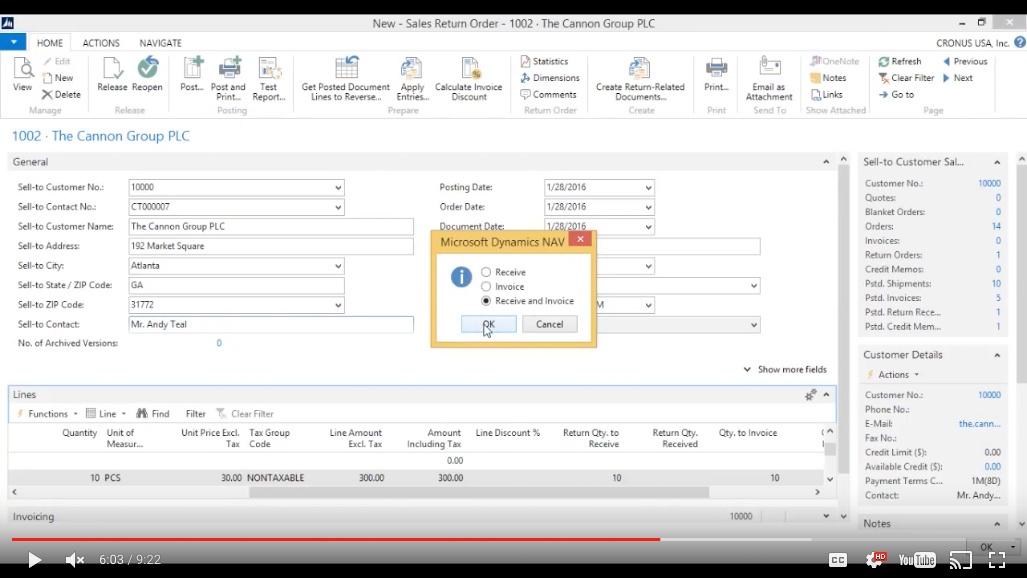Image resolution: width=1027 pixels, height=578 pixels.
Task: Open the blue application menu dropdown
Action: 13,43
